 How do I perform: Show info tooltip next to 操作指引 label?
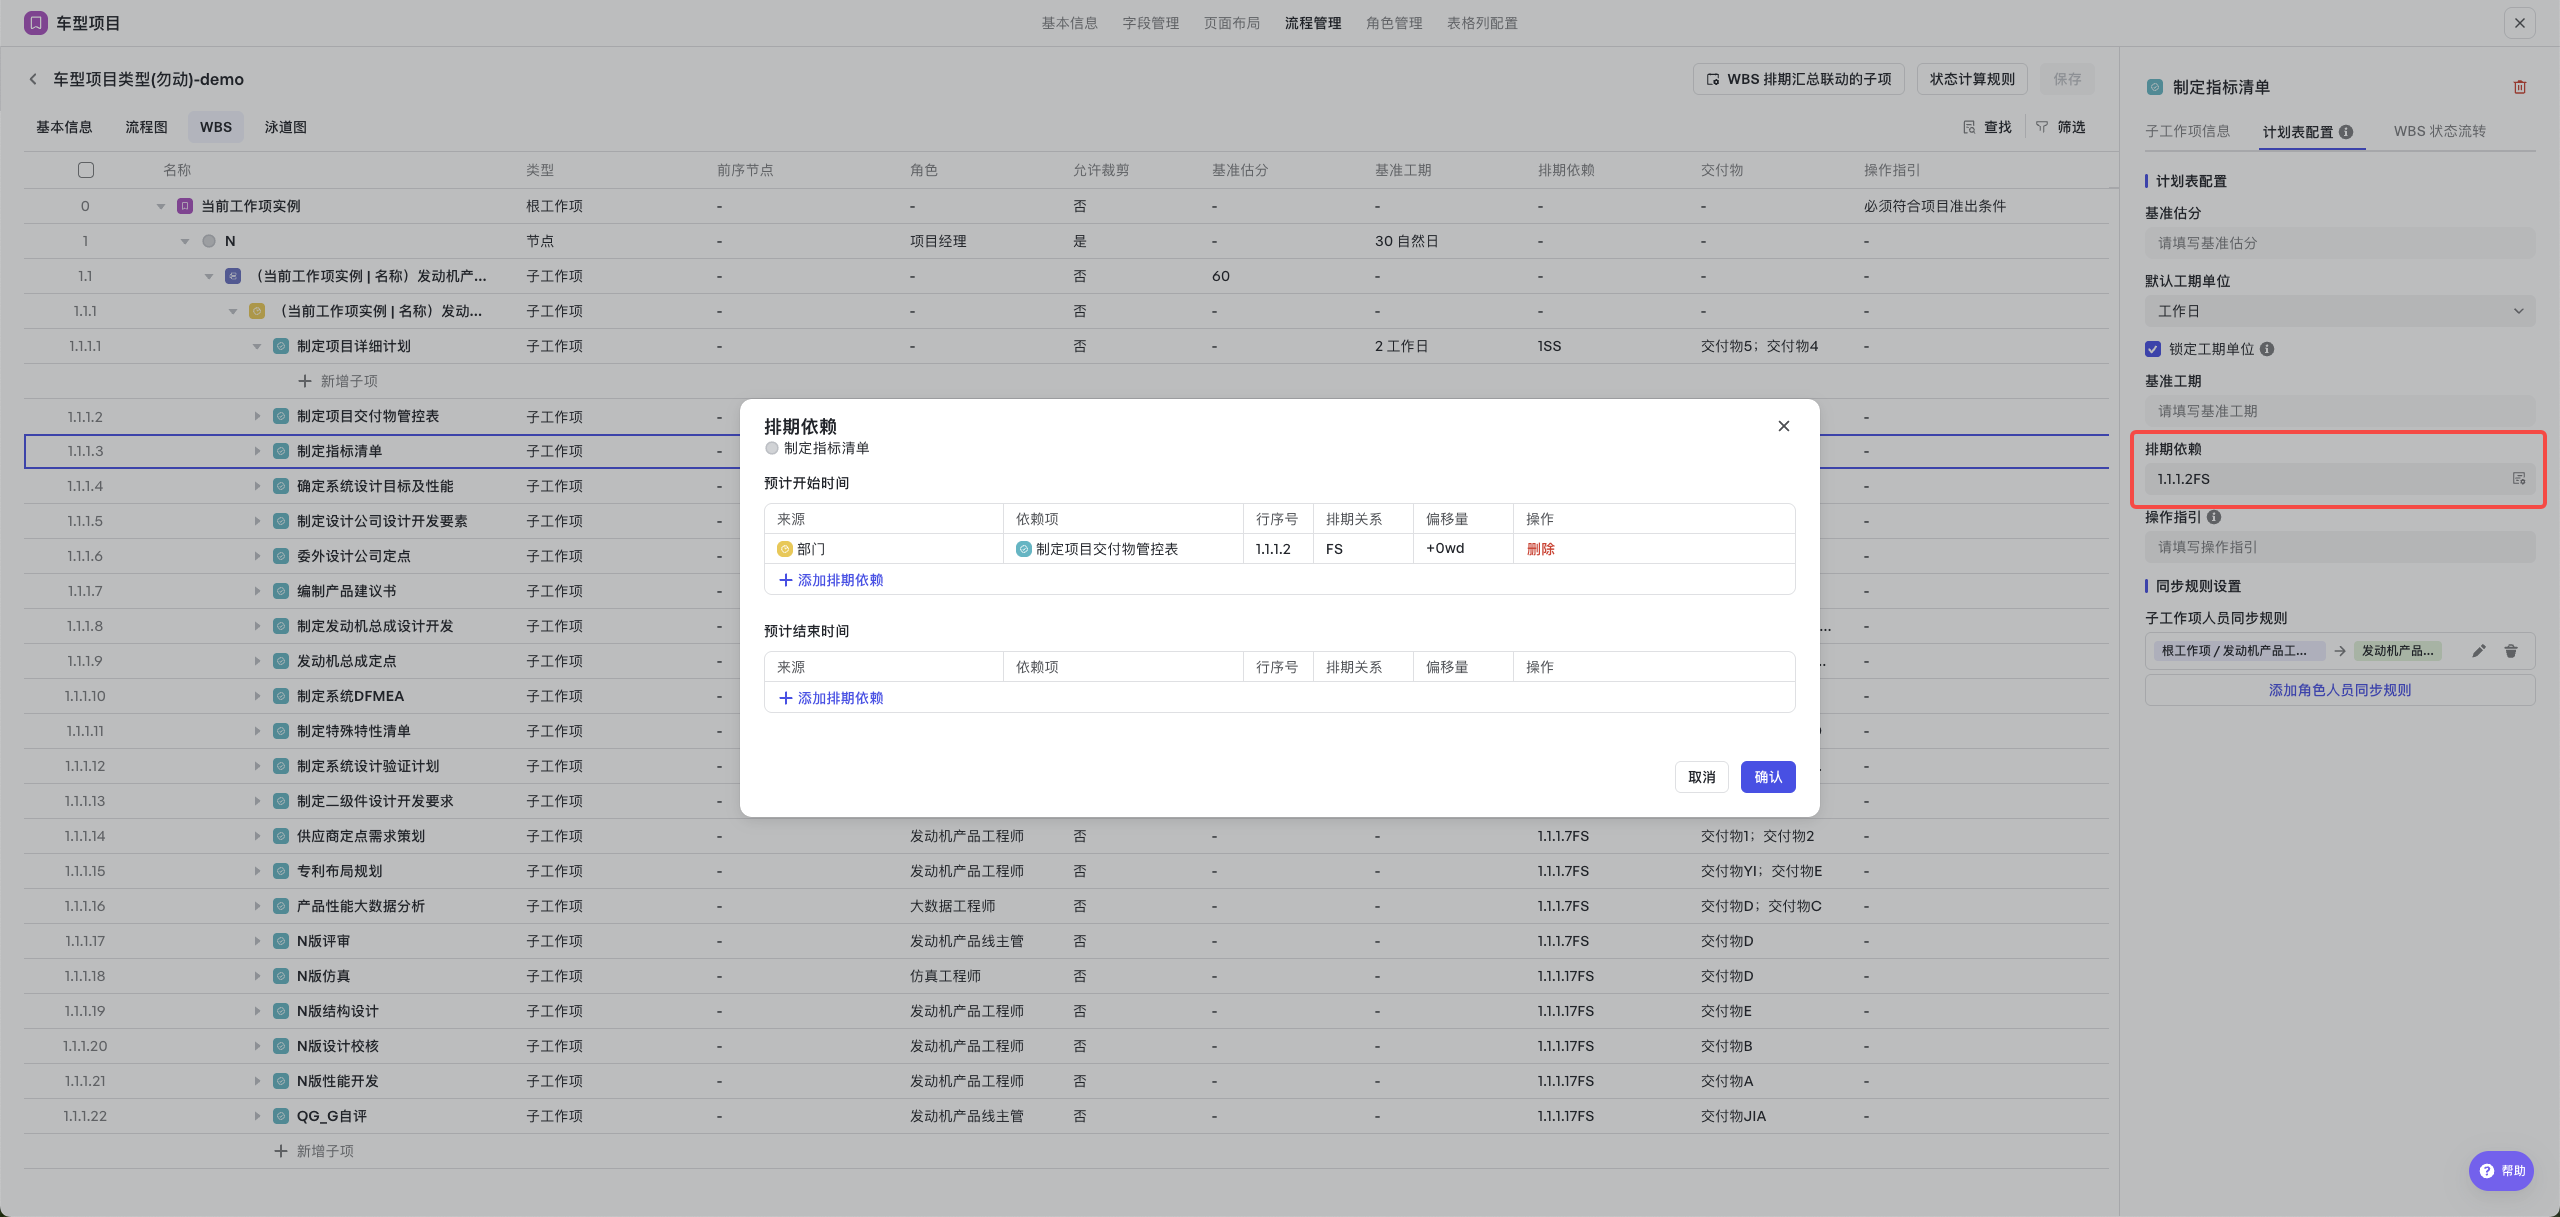coord(2214,517)
